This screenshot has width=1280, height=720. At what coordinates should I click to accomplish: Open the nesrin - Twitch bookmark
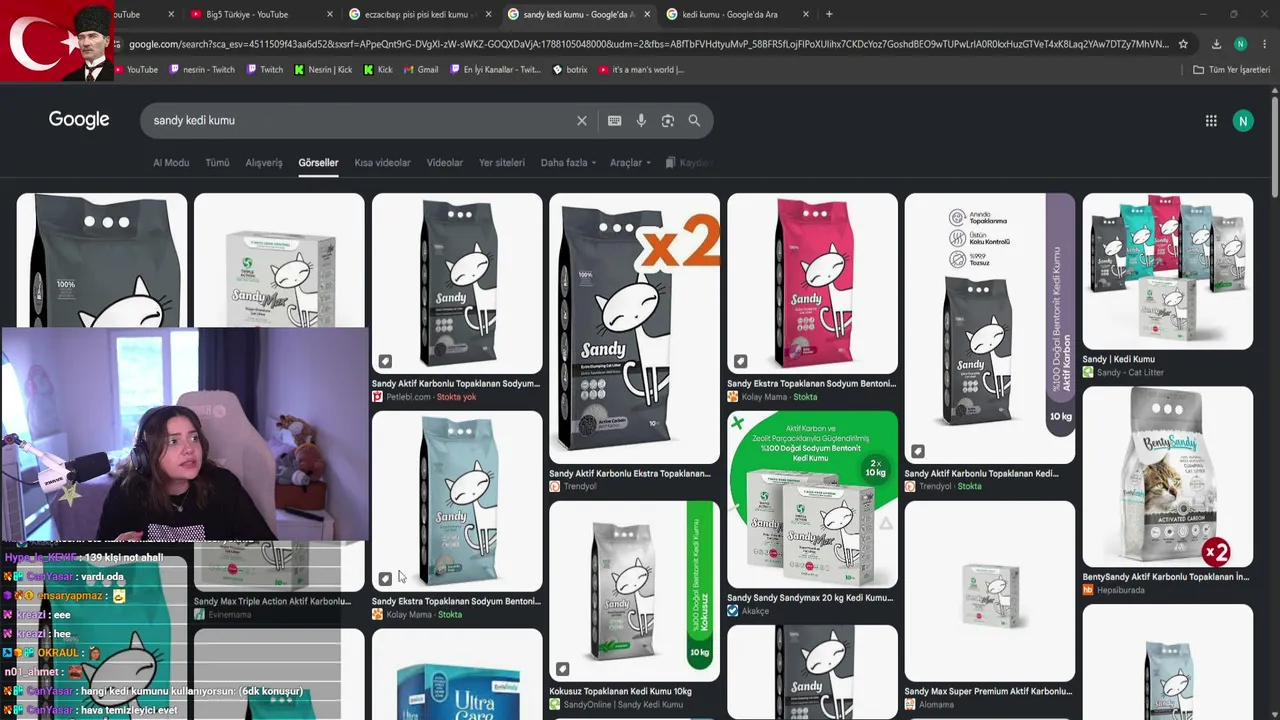pyautogui.click(x=202, y=70)
